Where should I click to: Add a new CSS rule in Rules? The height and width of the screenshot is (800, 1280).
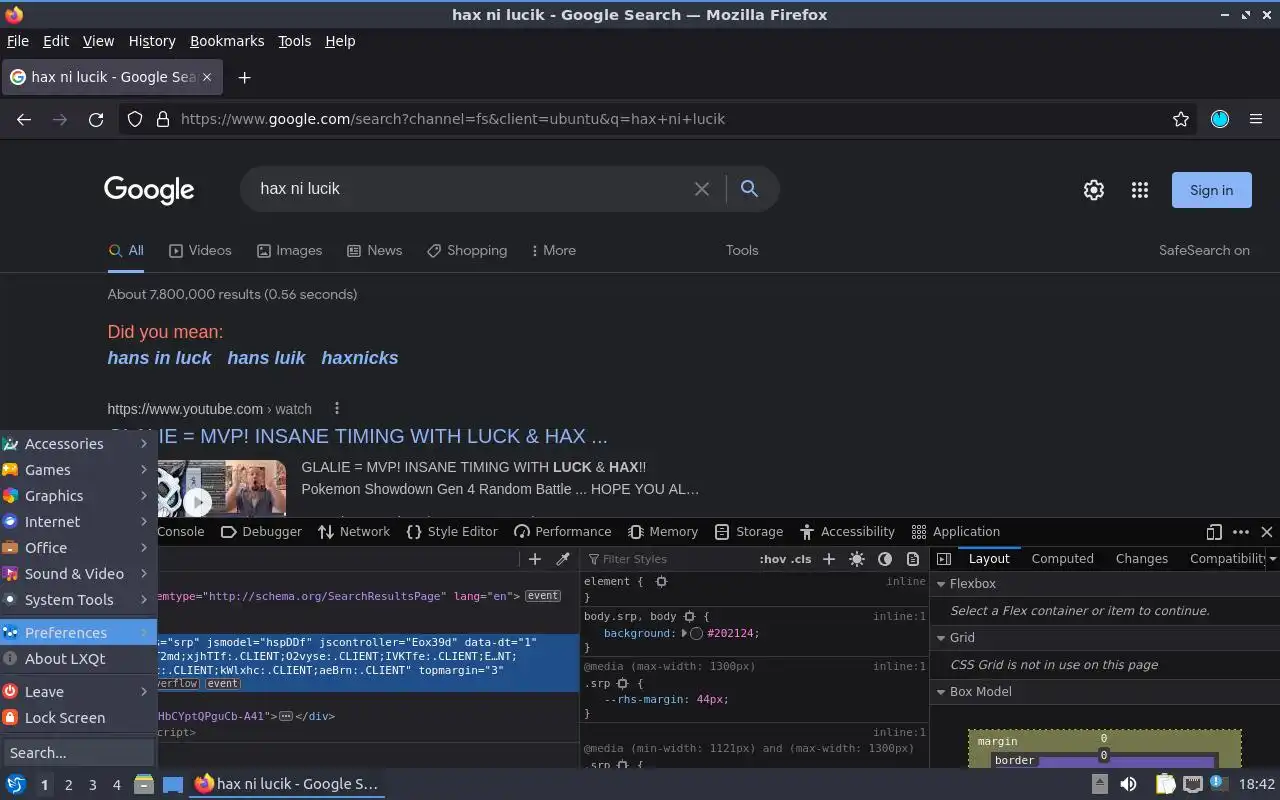829,559
